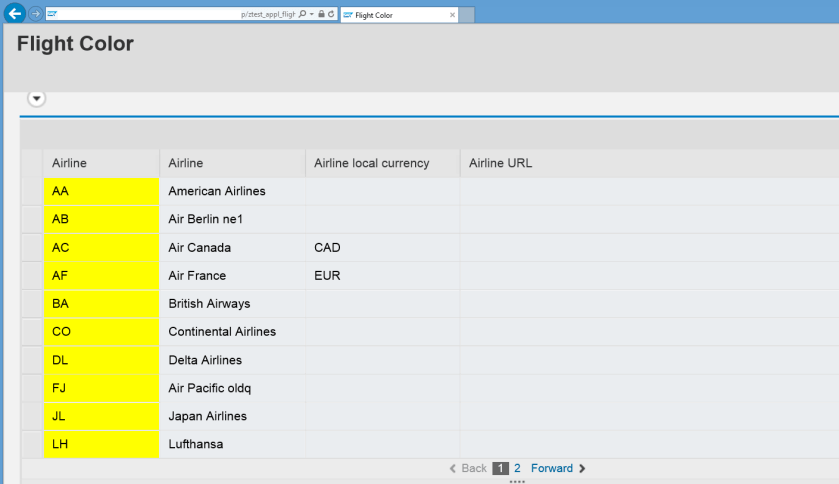Open the address bar autocomplete dropdown arrow
The image size is (839, 484).
tap(311, 14)
